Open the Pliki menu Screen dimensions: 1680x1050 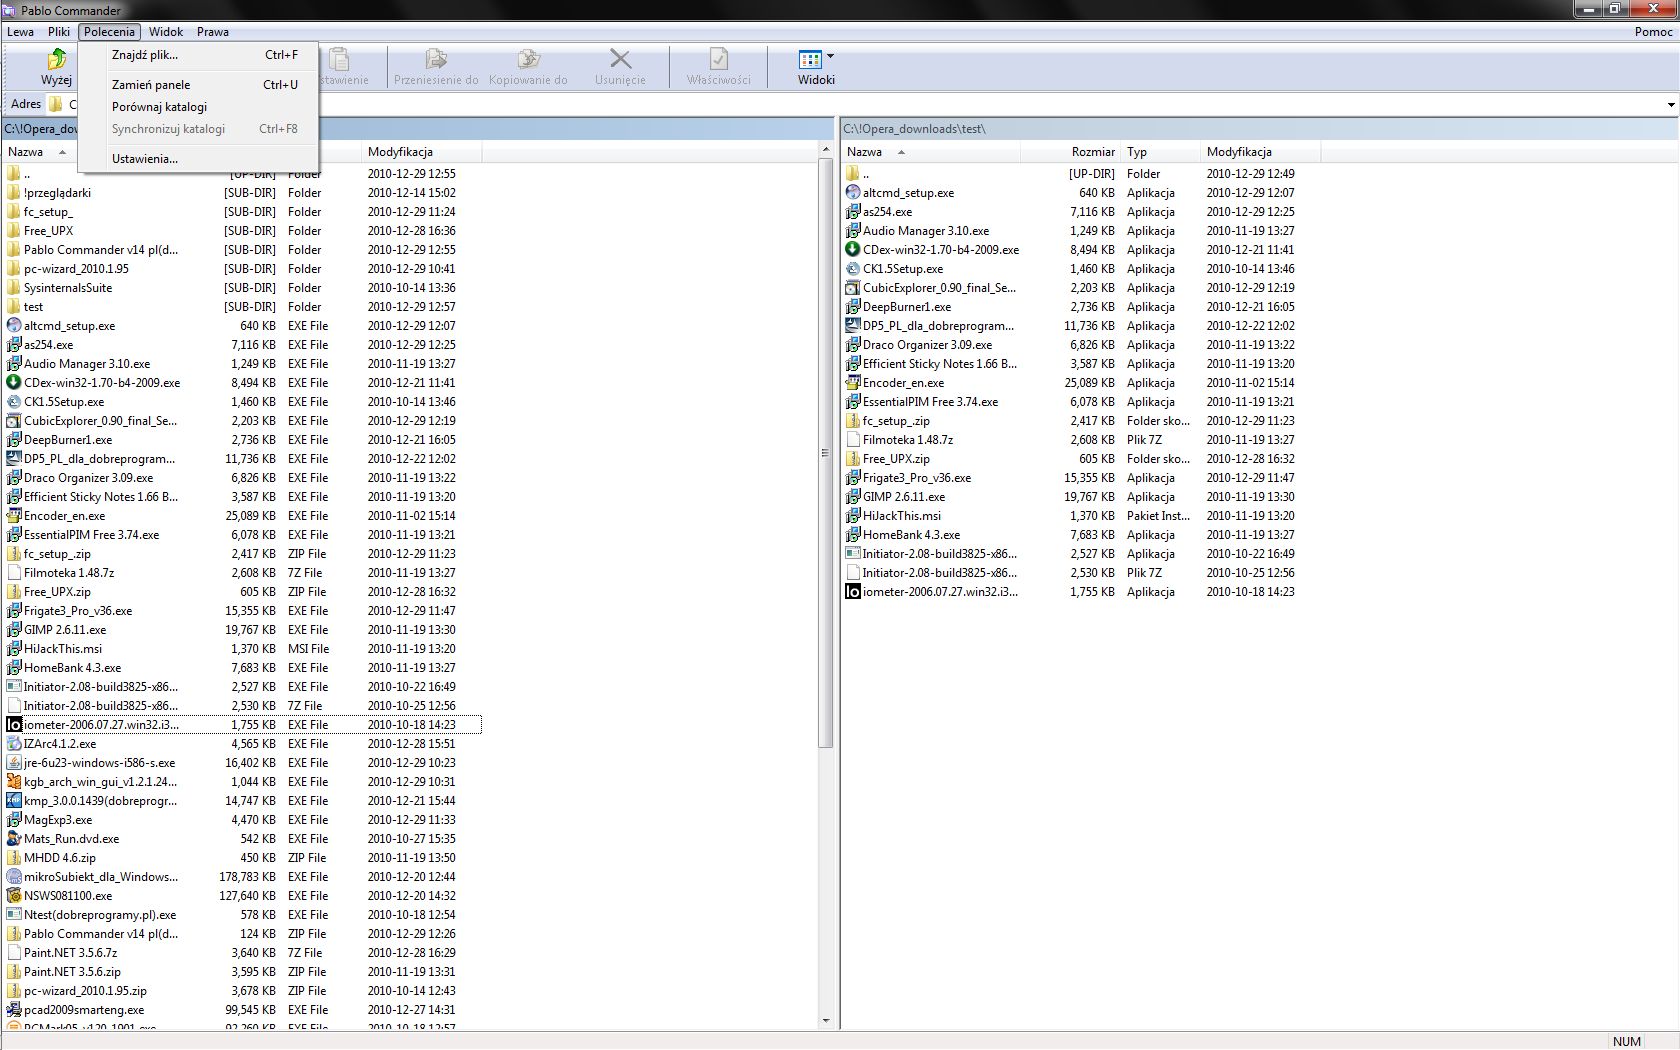coord(59,32)
